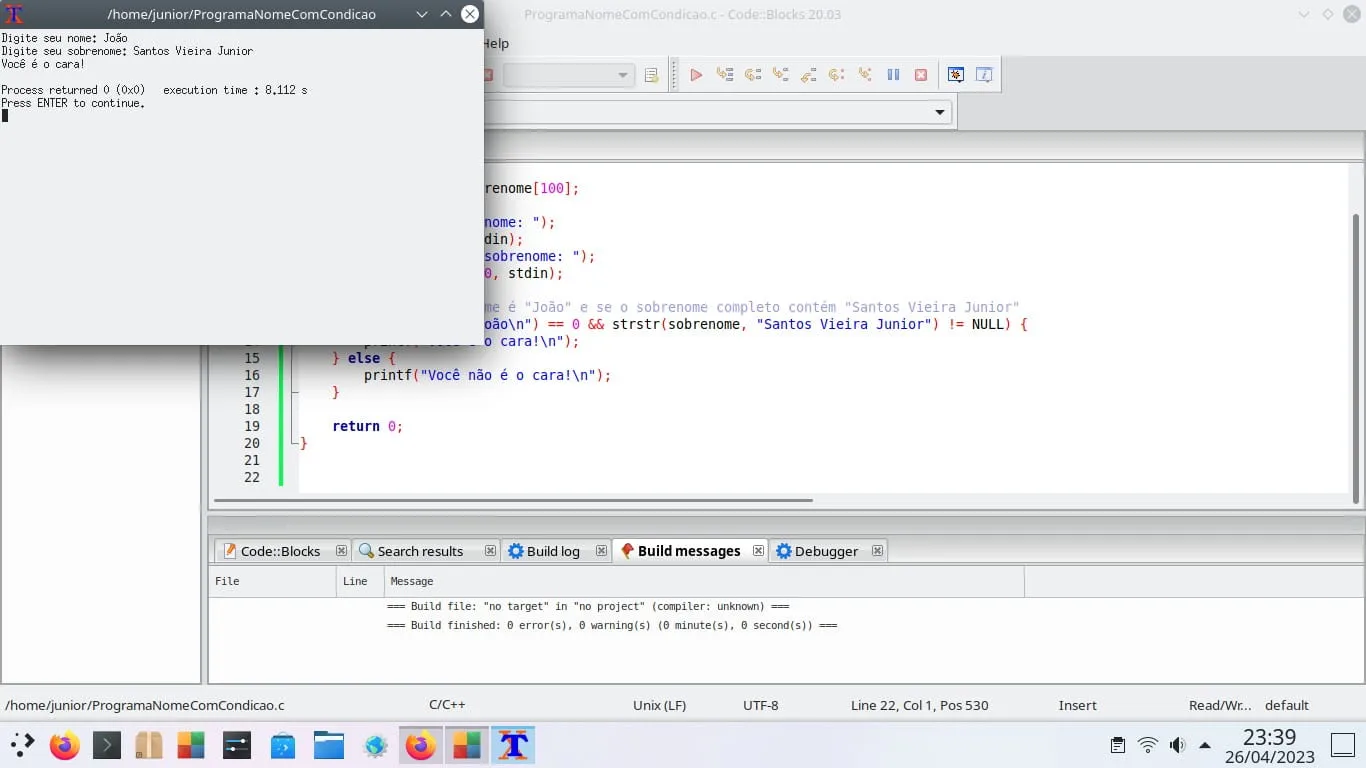This screenshot has width=1366, height=768.
Task: Close the Search results tab
Action: tap(490, 551)
